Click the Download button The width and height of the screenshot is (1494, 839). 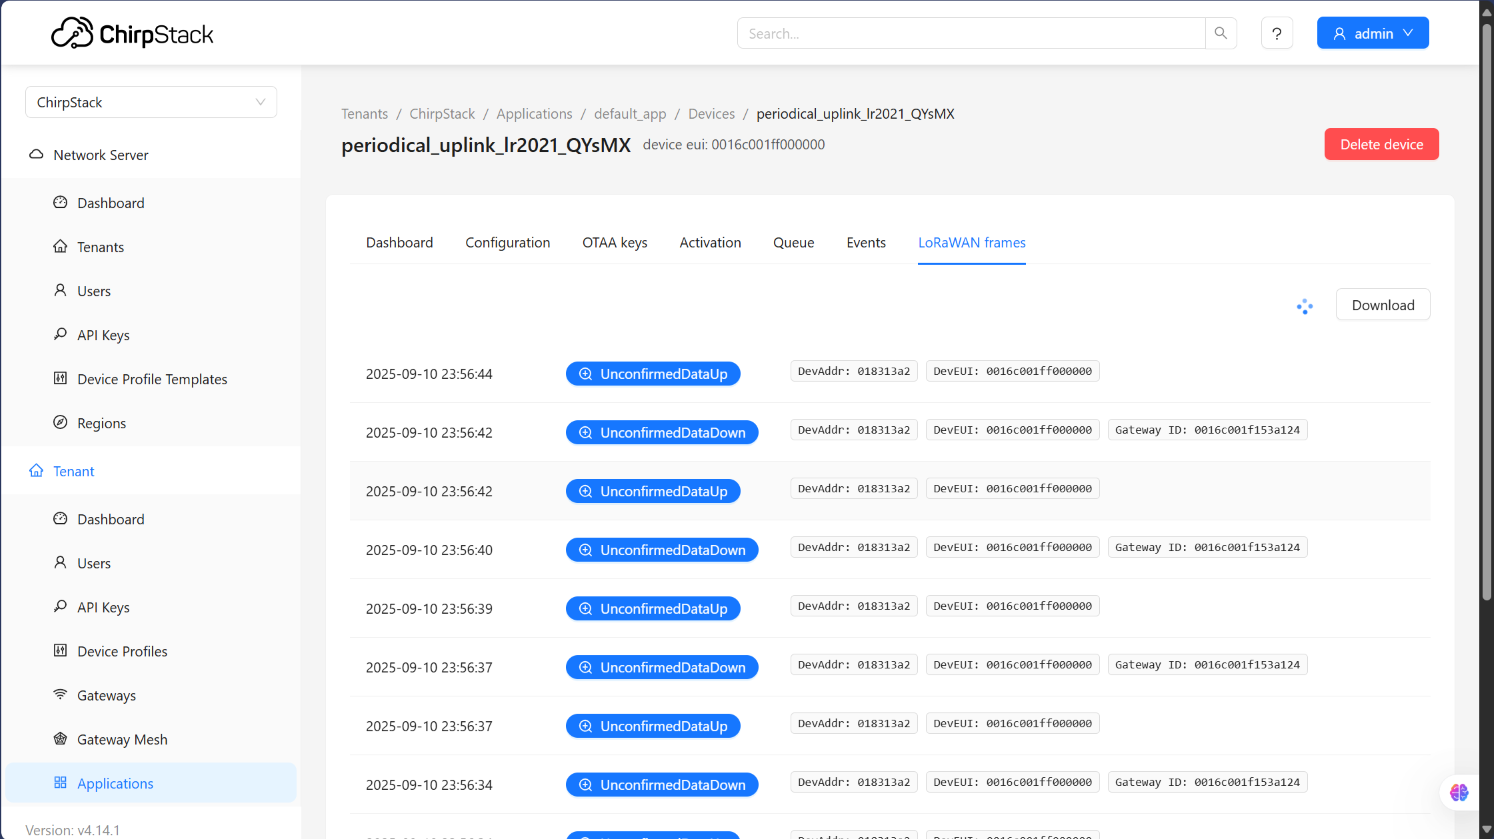tap(1383, 305)
